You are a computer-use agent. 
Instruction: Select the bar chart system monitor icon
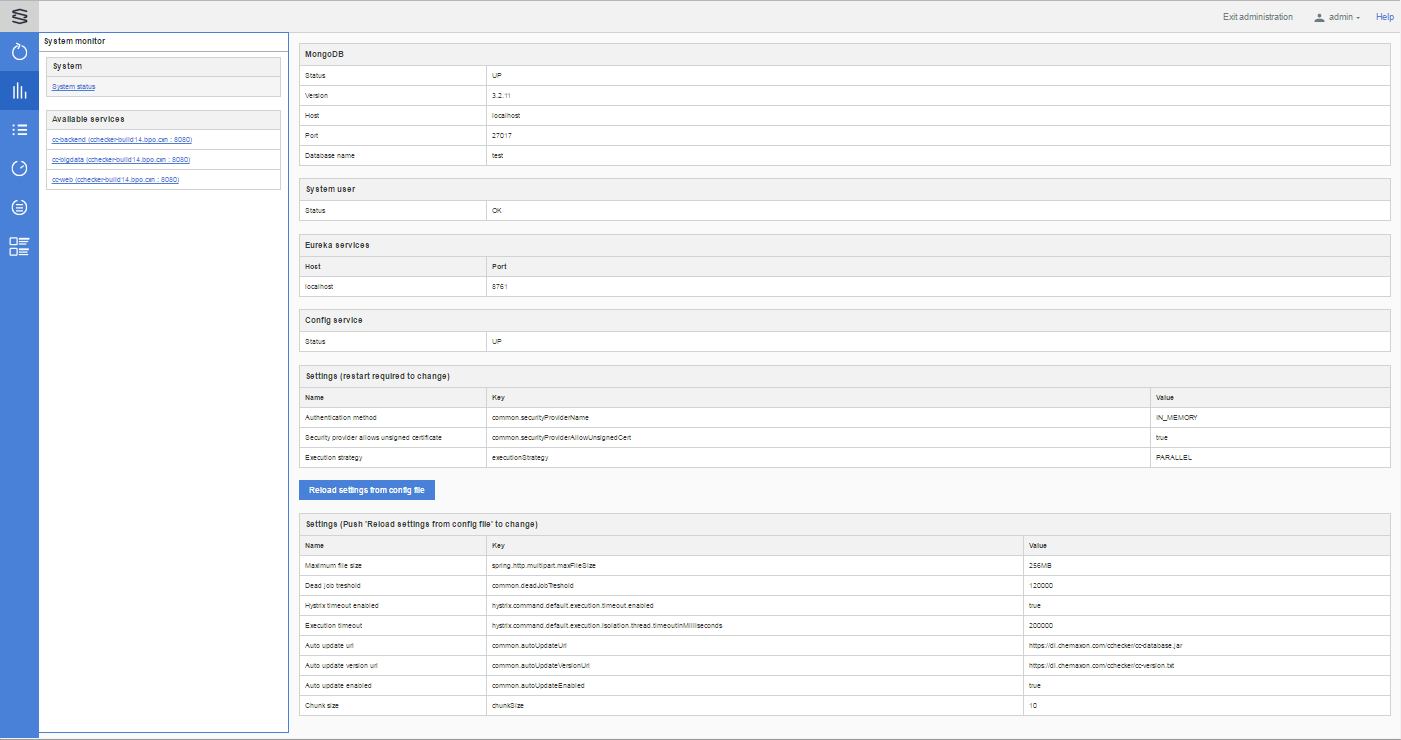[x=19, y=91]
